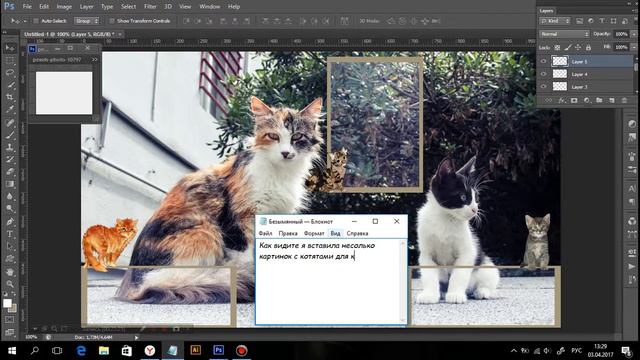Hide Layer 4 using its eye icon

[543, 74]
